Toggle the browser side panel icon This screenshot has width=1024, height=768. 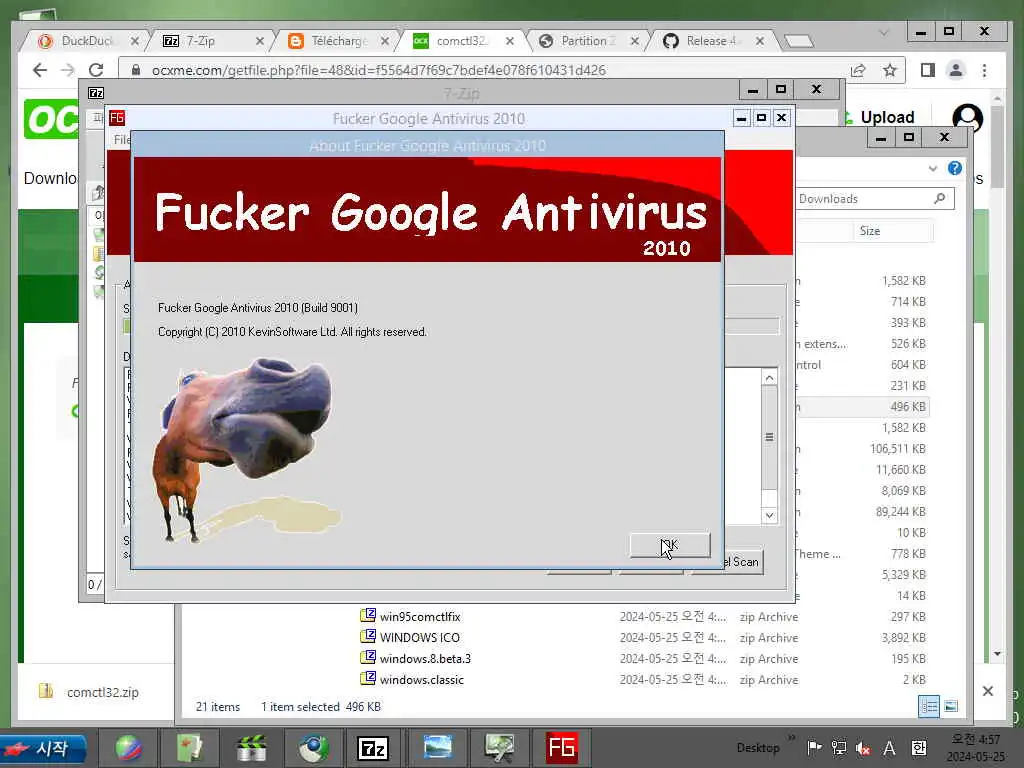pos(927,70)
